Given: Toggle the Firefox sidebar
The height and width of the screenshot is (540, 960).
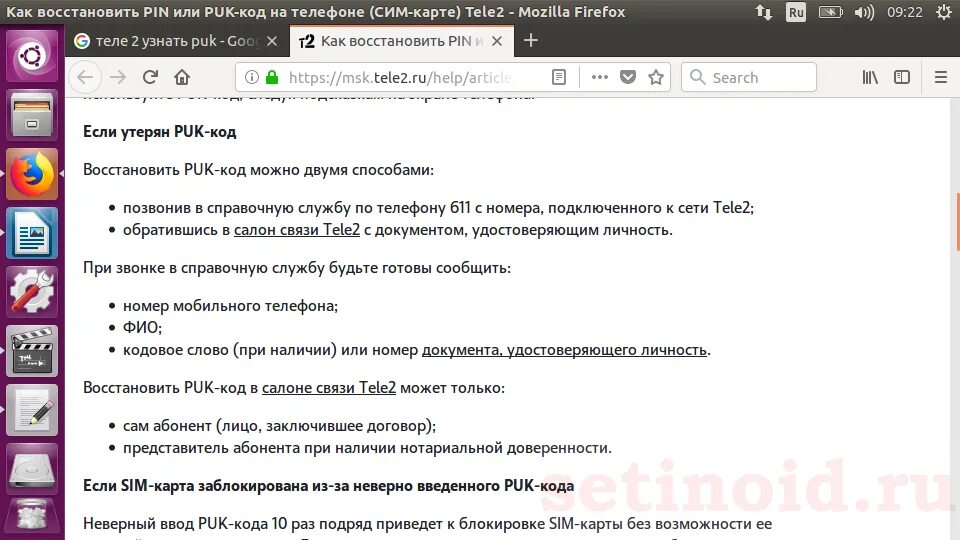Looking at the screenshot, I should (902, 77).
